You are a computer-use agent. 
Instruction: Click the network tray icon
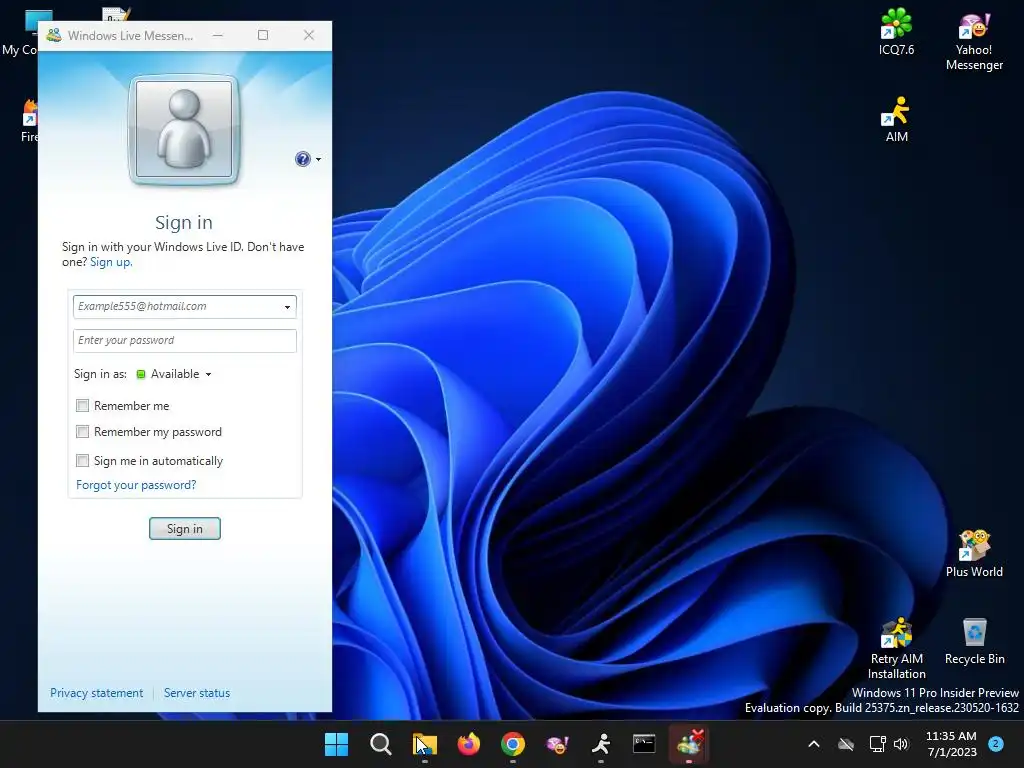click(x=877, y=744)
